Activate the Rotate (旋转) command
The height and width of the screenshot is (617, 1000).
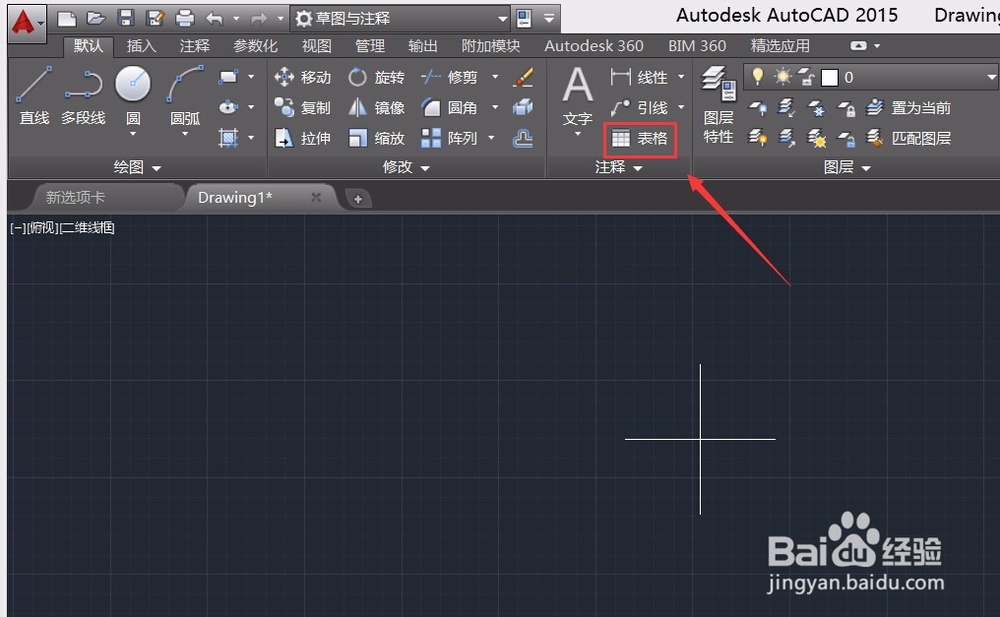pos(376,78)
